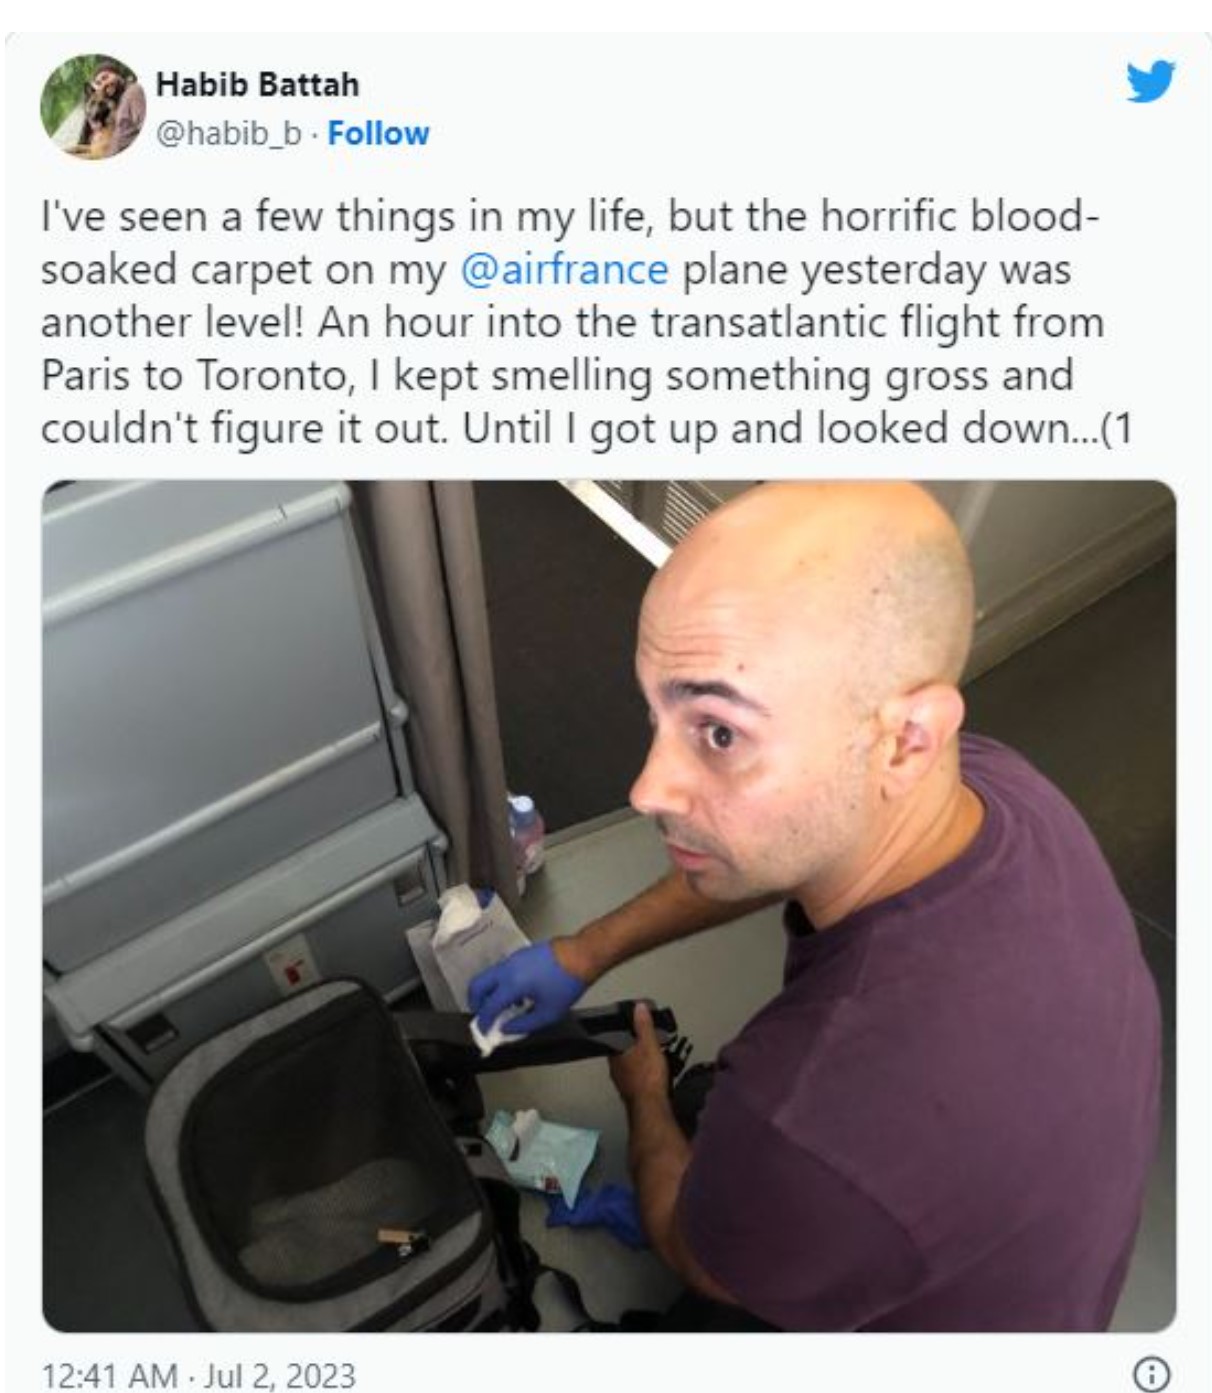Open the @habib_b handle link
The image size is (1212, 1393).
tap(229, 133)
